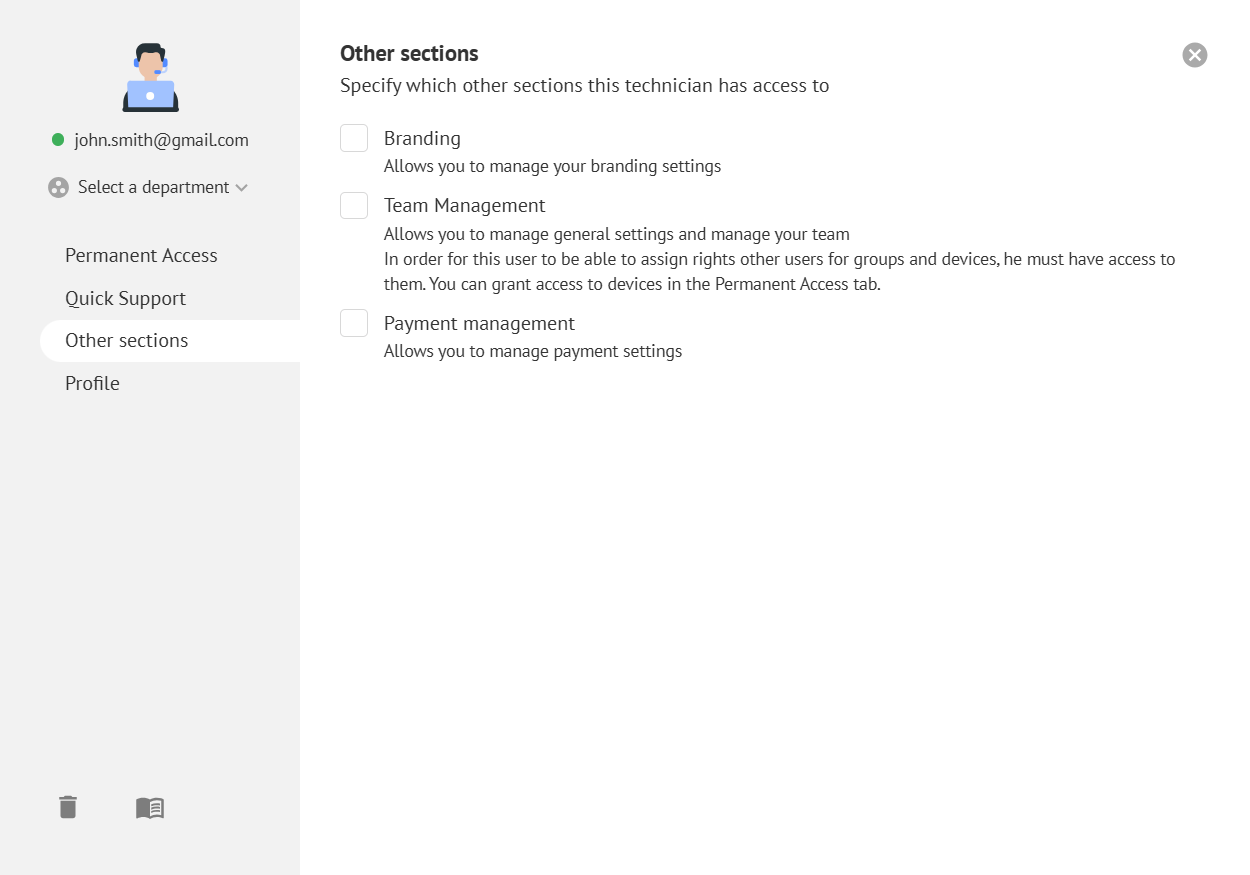
Task: Select the Other sections sidebar item
Action: 126,340
